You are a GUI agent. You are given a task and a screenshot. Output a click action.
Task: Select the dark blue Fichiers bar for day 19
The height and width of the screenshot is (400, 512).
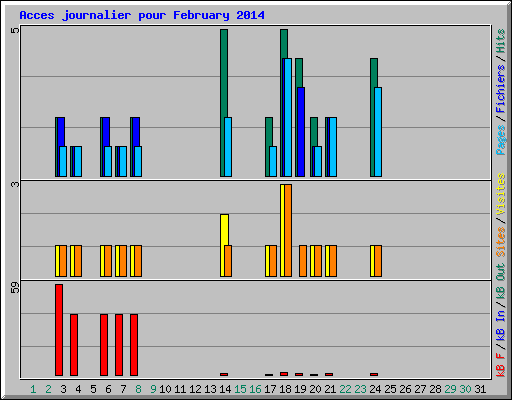(x=301, y=132)
